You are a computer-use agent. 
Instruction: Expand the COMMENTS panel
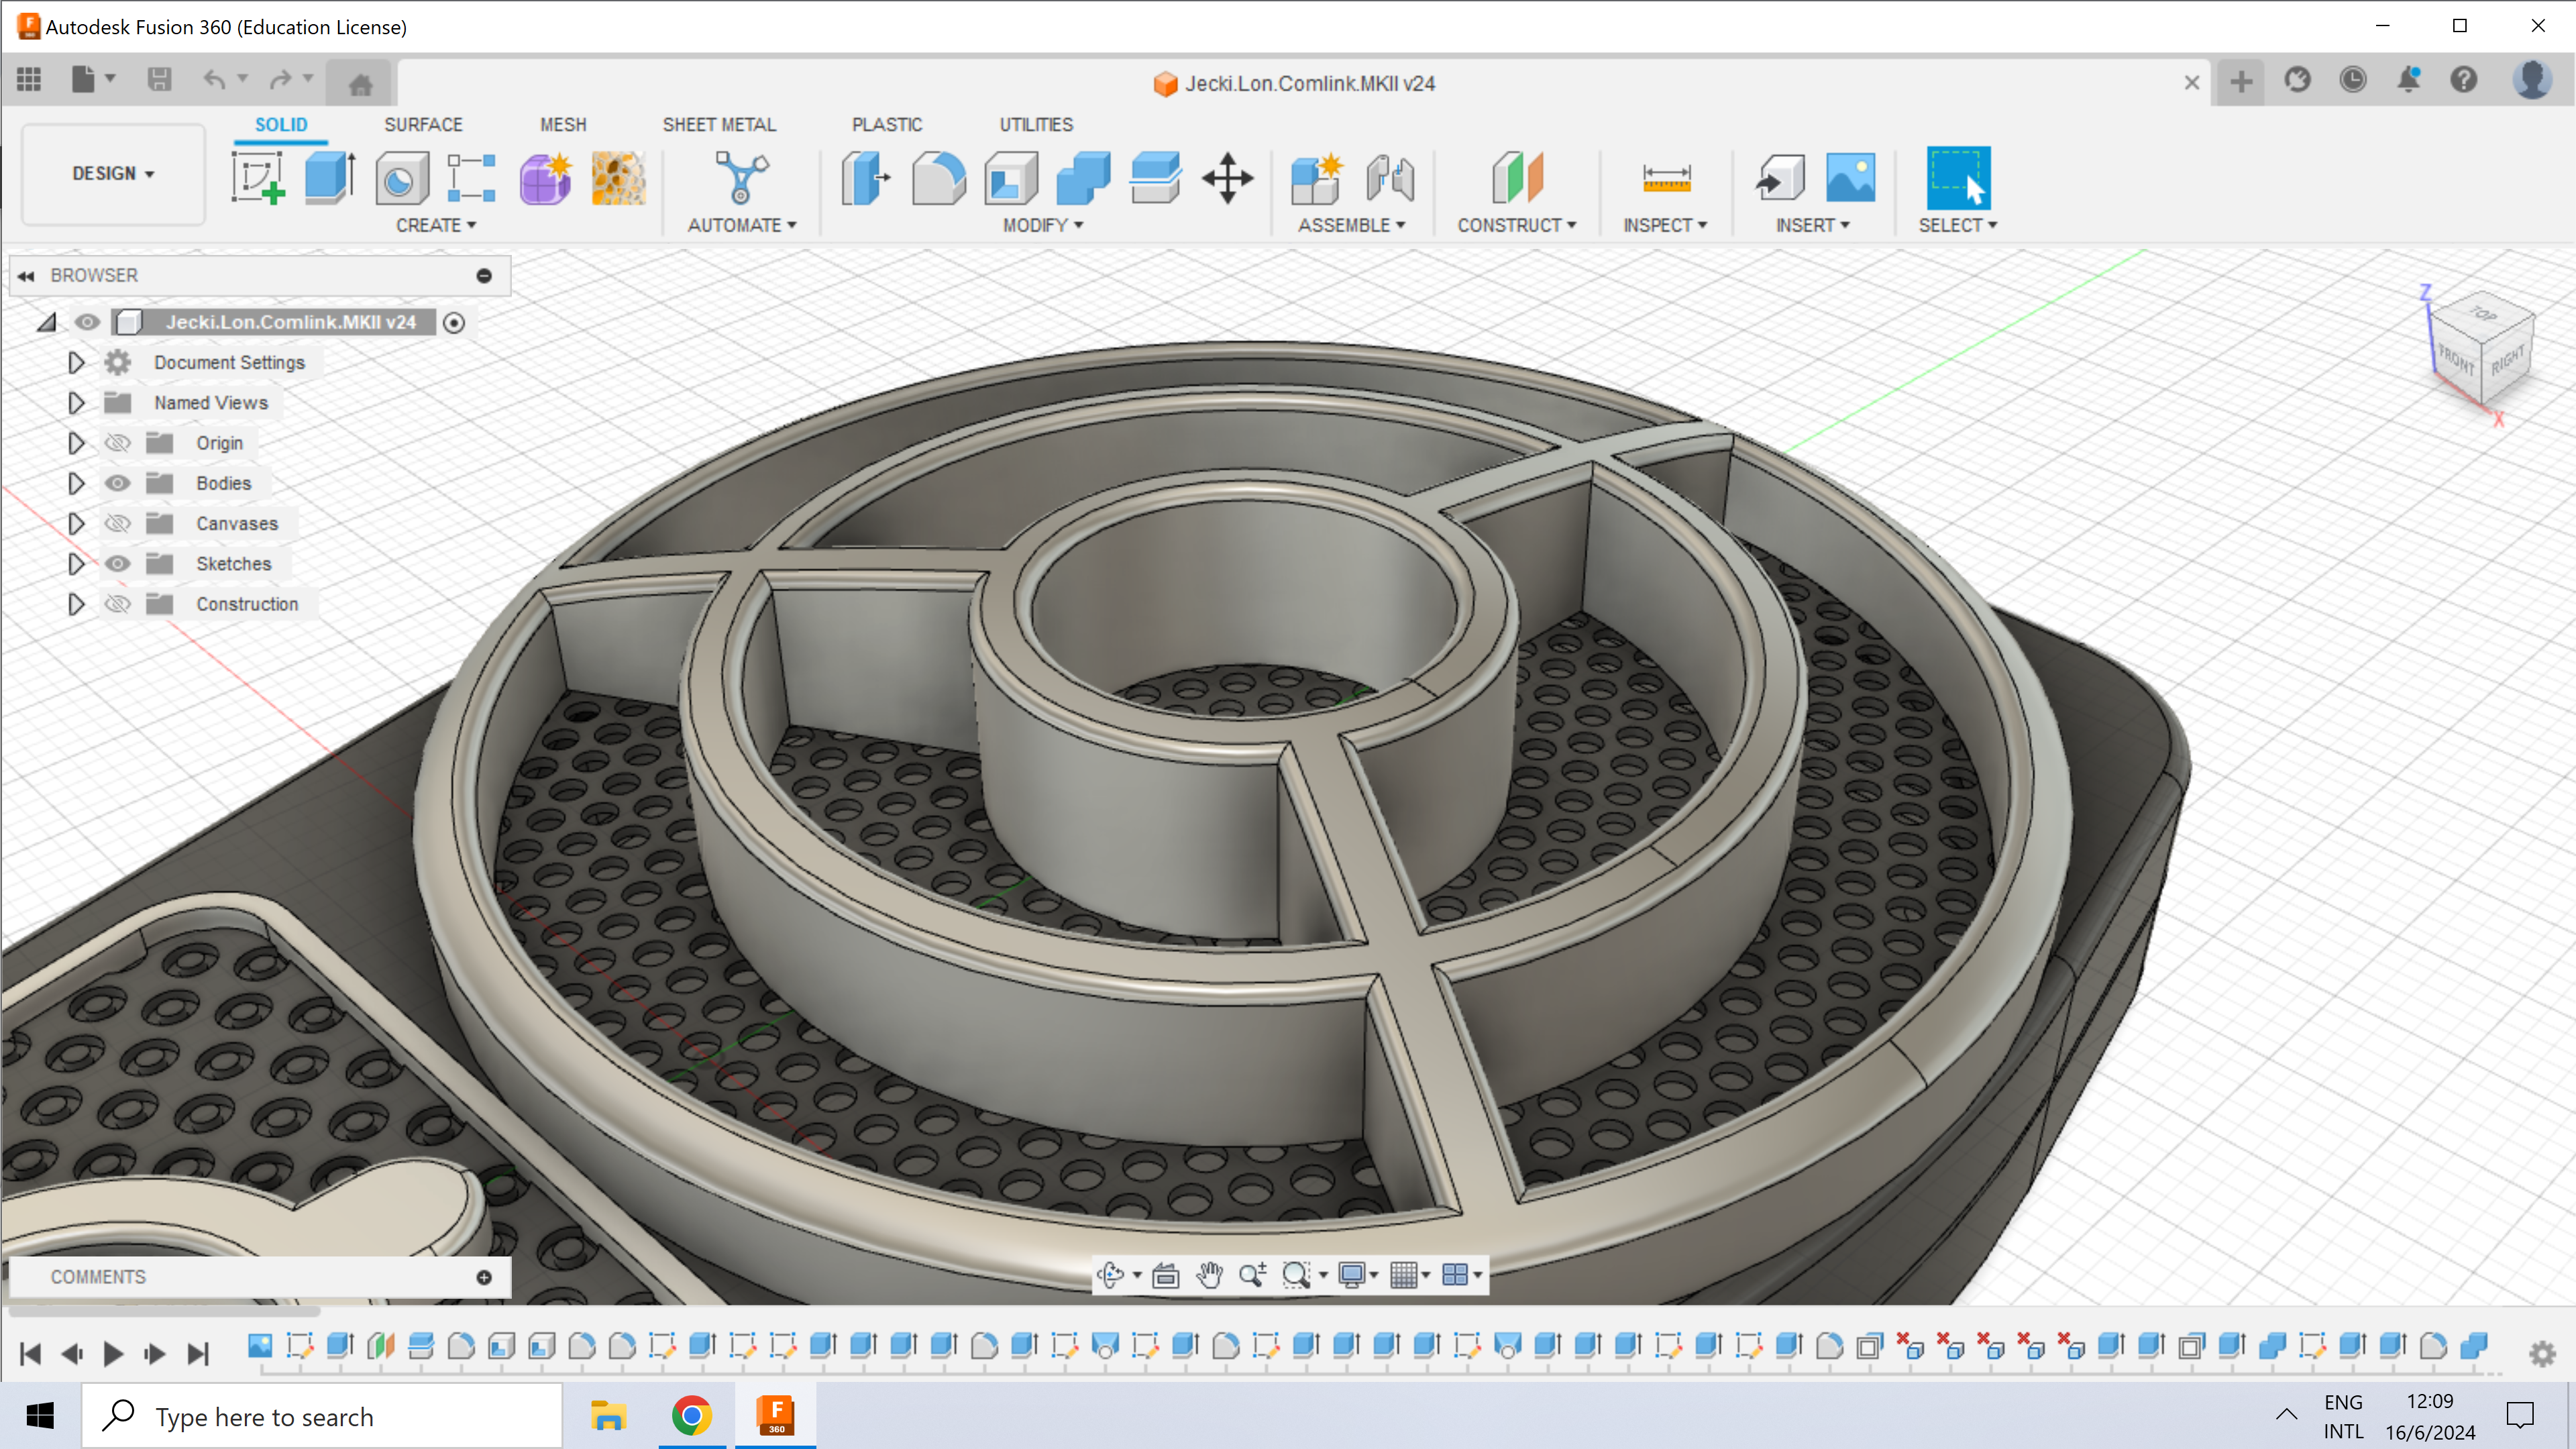click(x=484, y=1277)
